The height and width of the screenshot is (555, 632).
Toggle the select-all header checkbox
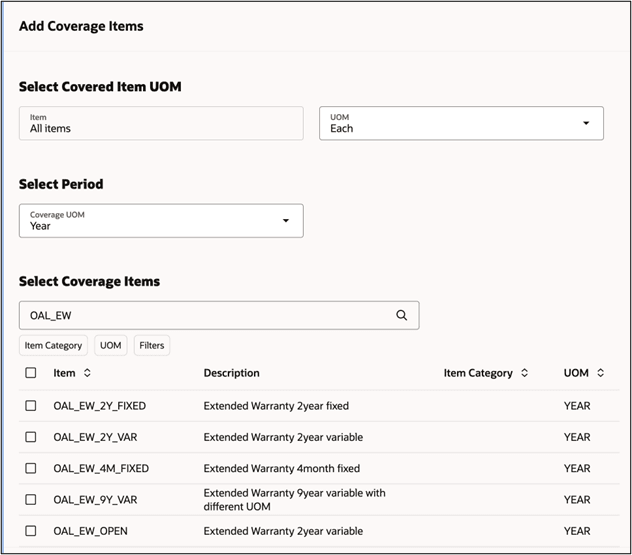pyautogui.click(x=31, y=373)
